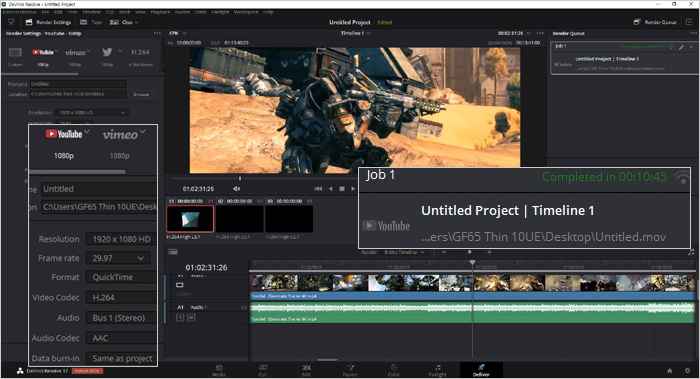This screenshot has height=379, width=700.
Task: Click the viewer scrubber bar handle
Action: 240,178
